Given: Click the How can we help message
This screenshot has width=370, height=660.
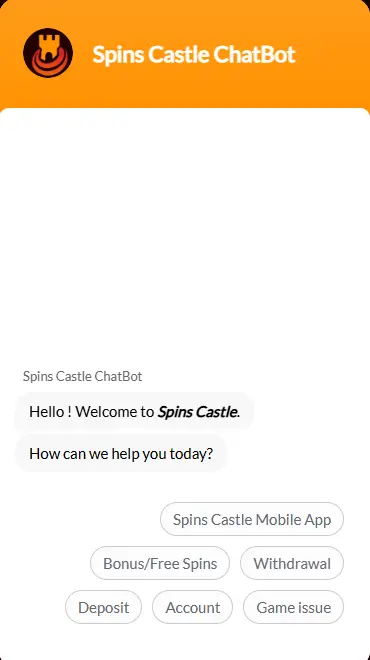Looking at the screenshot, I should click(x=121, y=453).
